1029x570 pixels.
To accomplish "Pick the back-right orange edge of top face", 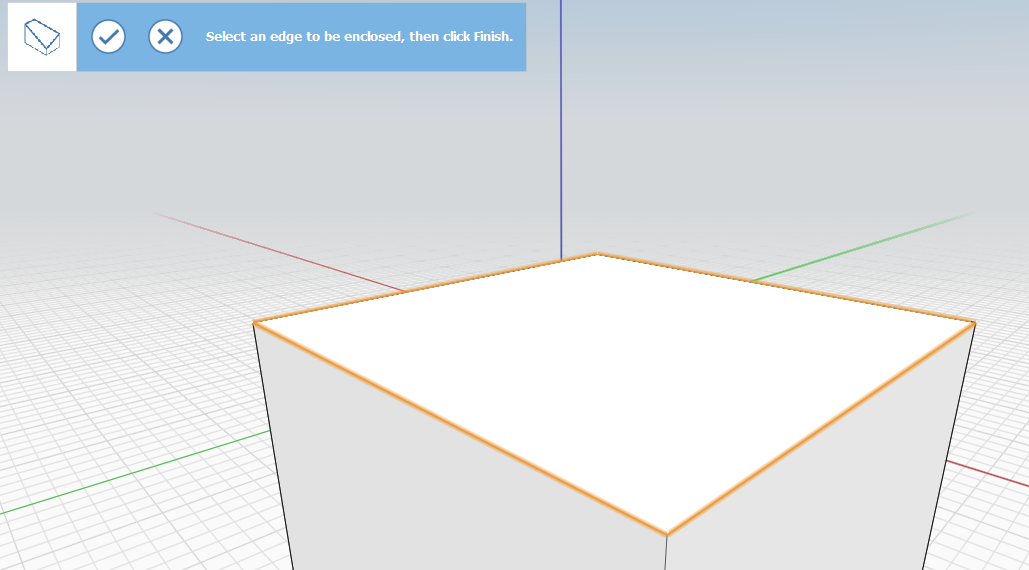I will 785,287.
